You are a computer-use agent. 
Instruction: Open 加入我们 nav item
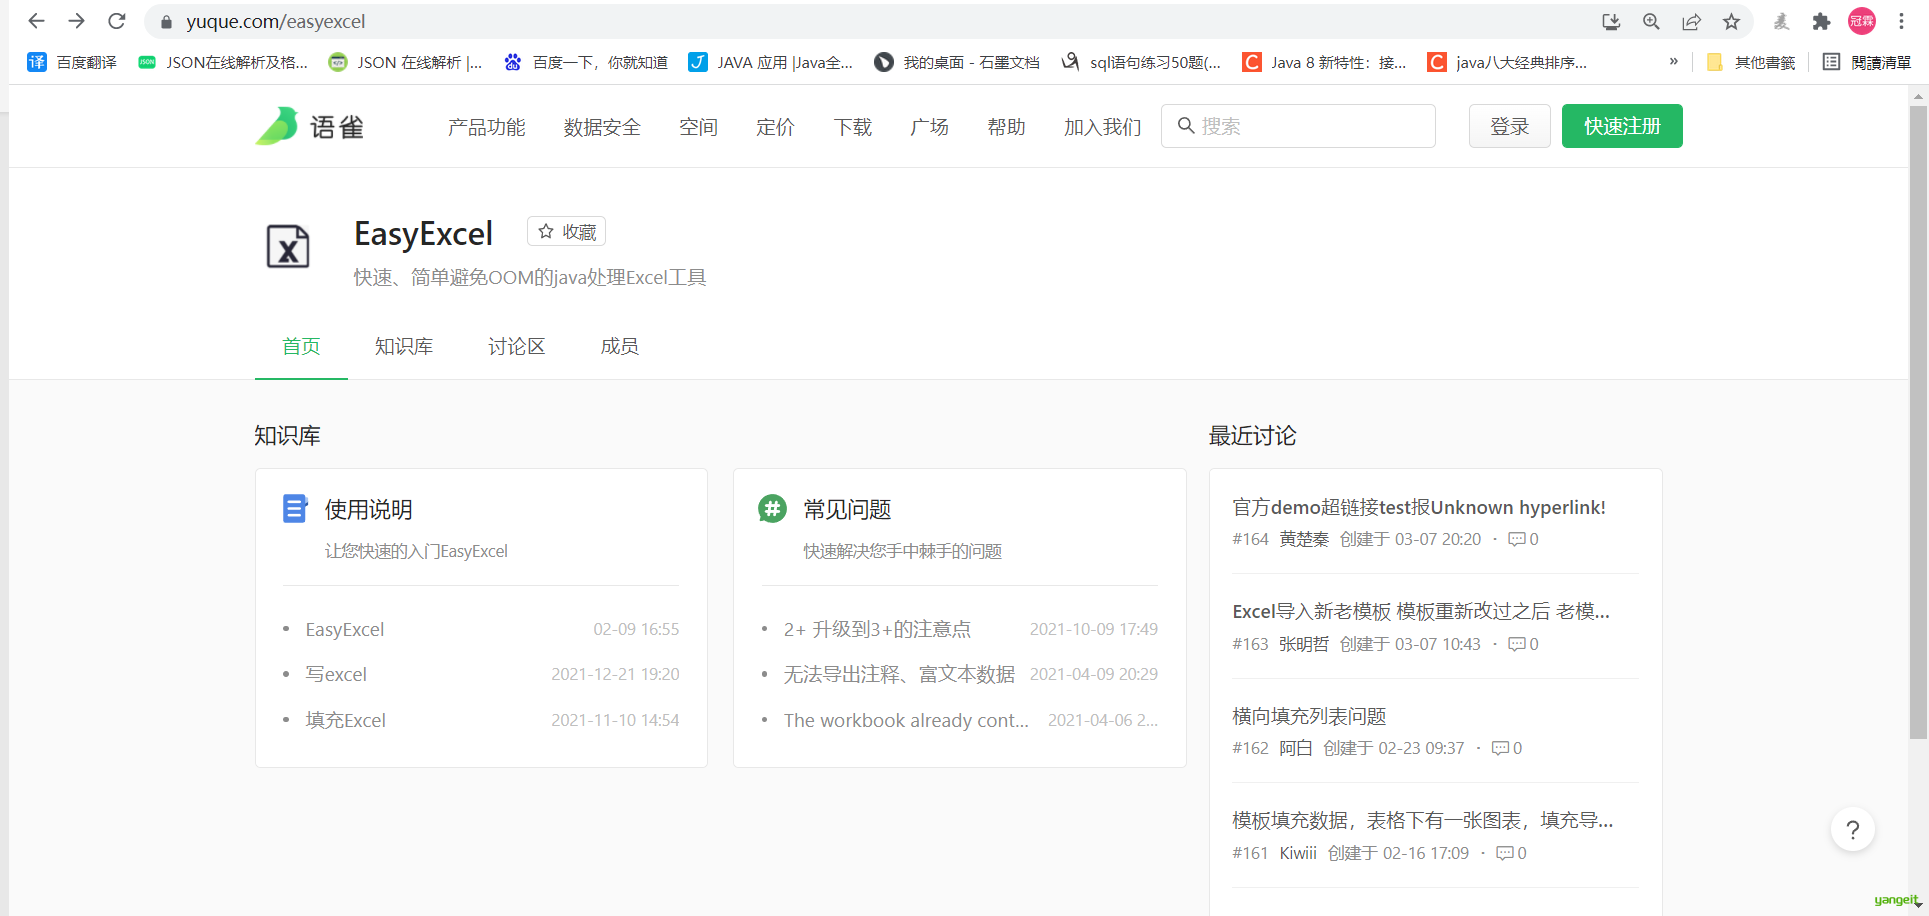[1102, 127]
